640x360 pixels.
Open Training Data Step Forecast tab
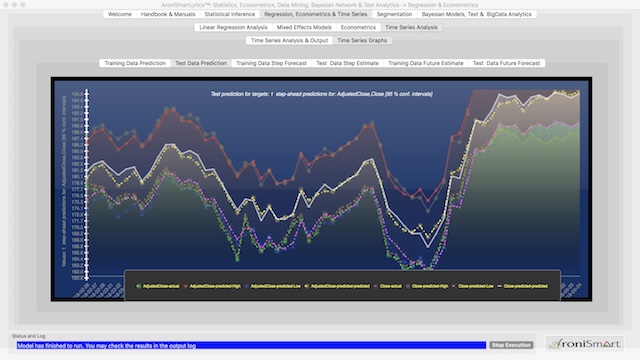(271, 63)
